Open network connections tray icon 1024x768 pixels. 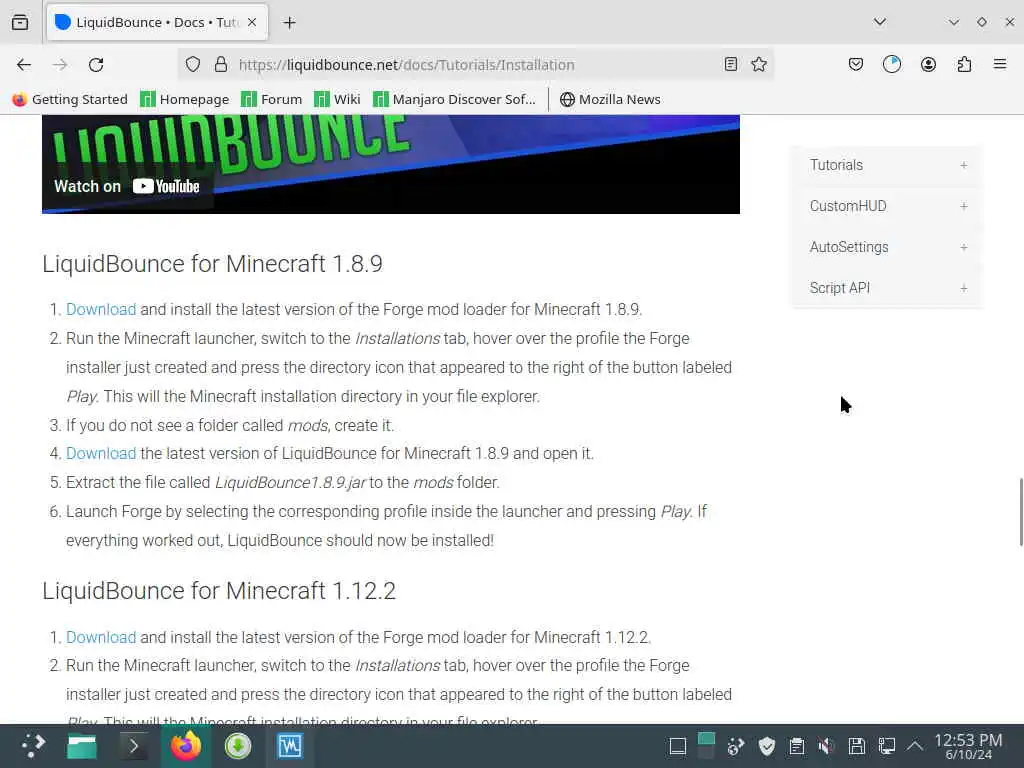(886, 746)
